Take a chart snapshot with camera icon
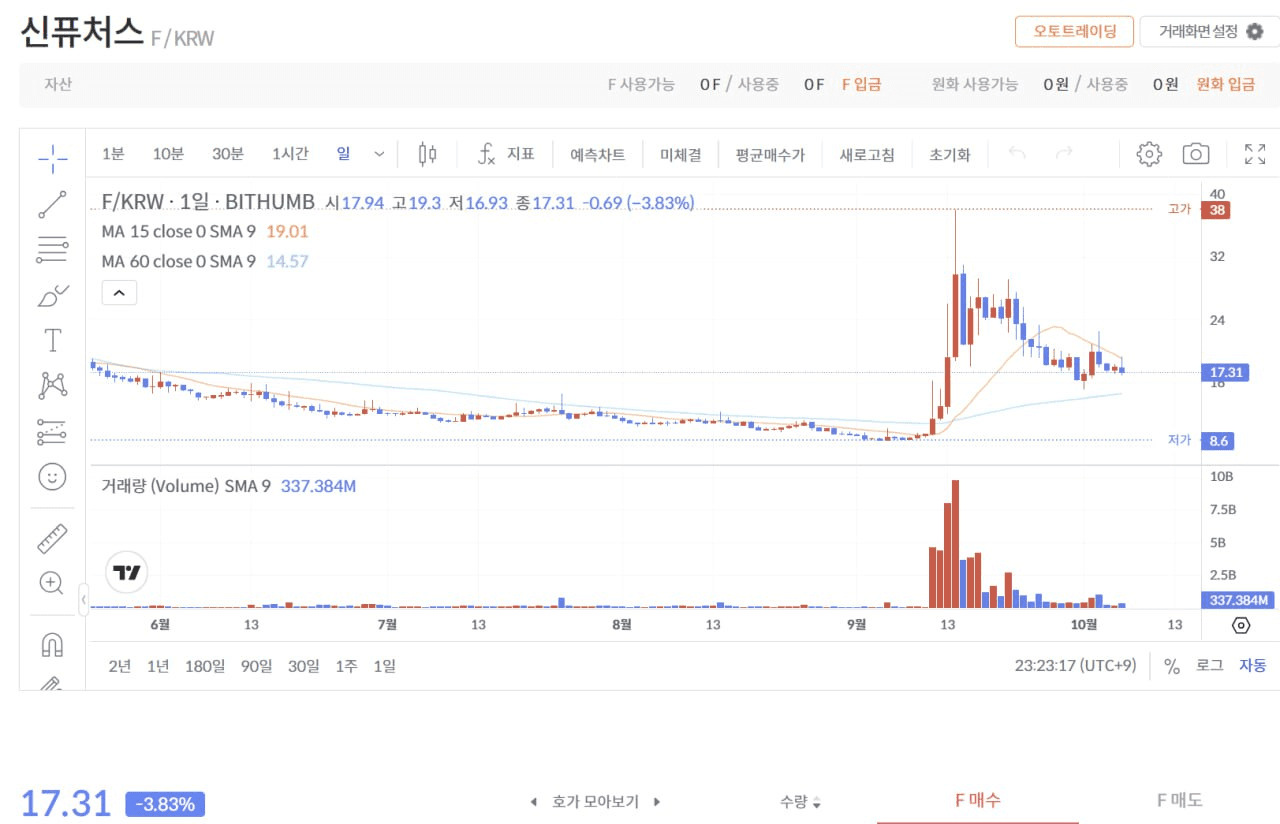1280x824 pixels. (1196, 154)
